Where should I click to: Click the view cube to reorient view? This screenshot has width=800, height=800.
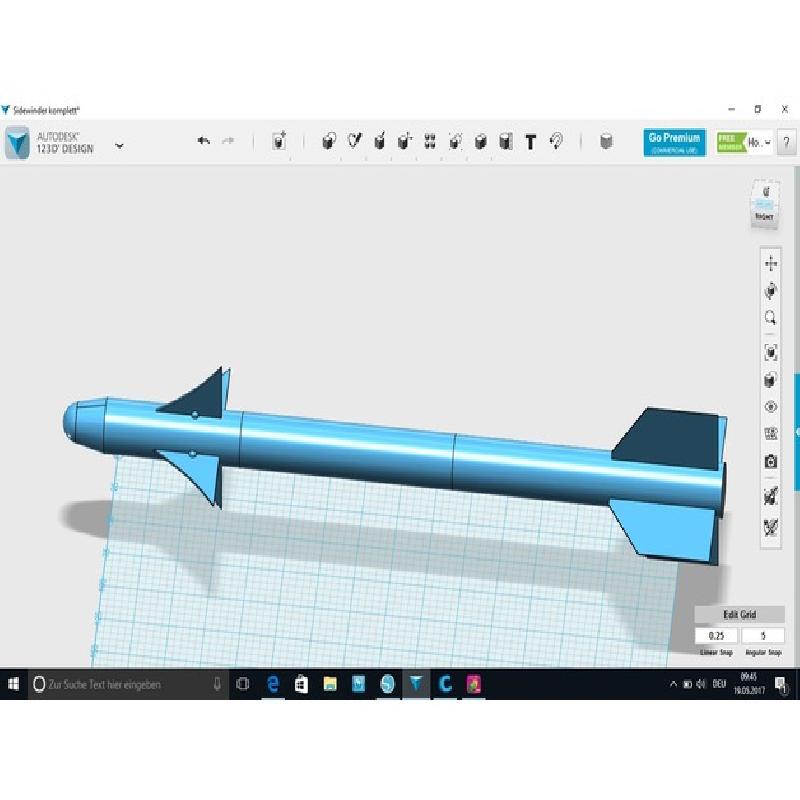764,204
